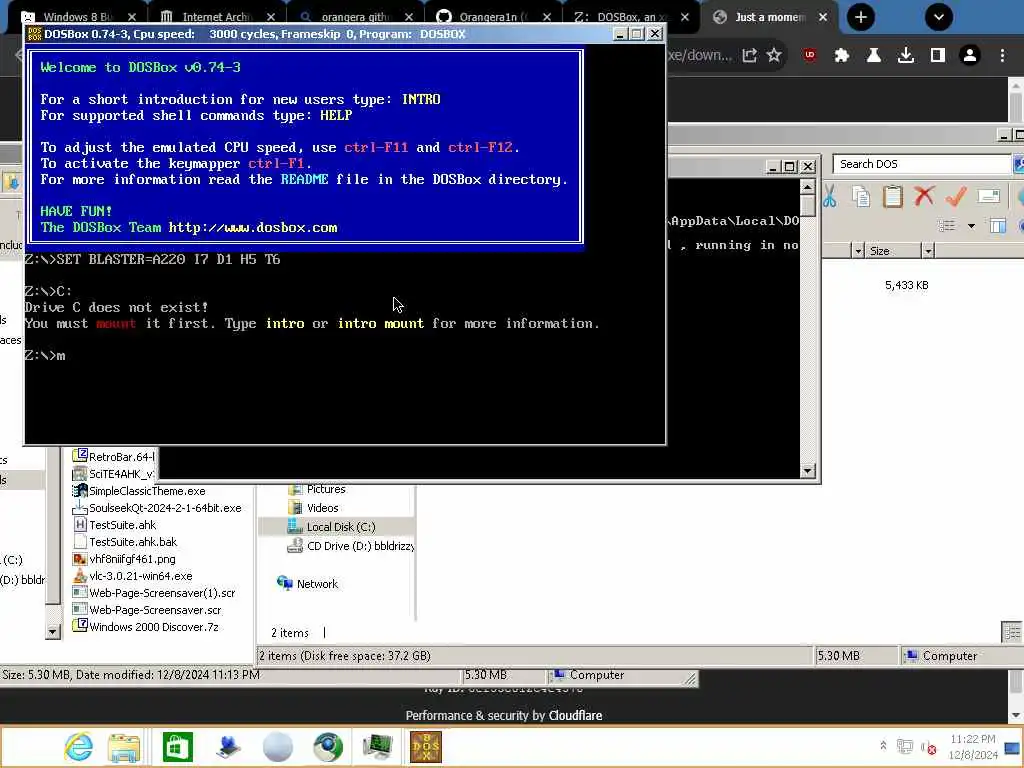Screen dimensions: 1024x768
Task: Click the Rename icon in Explorer toolbar
Action: (x=989, y=196)
